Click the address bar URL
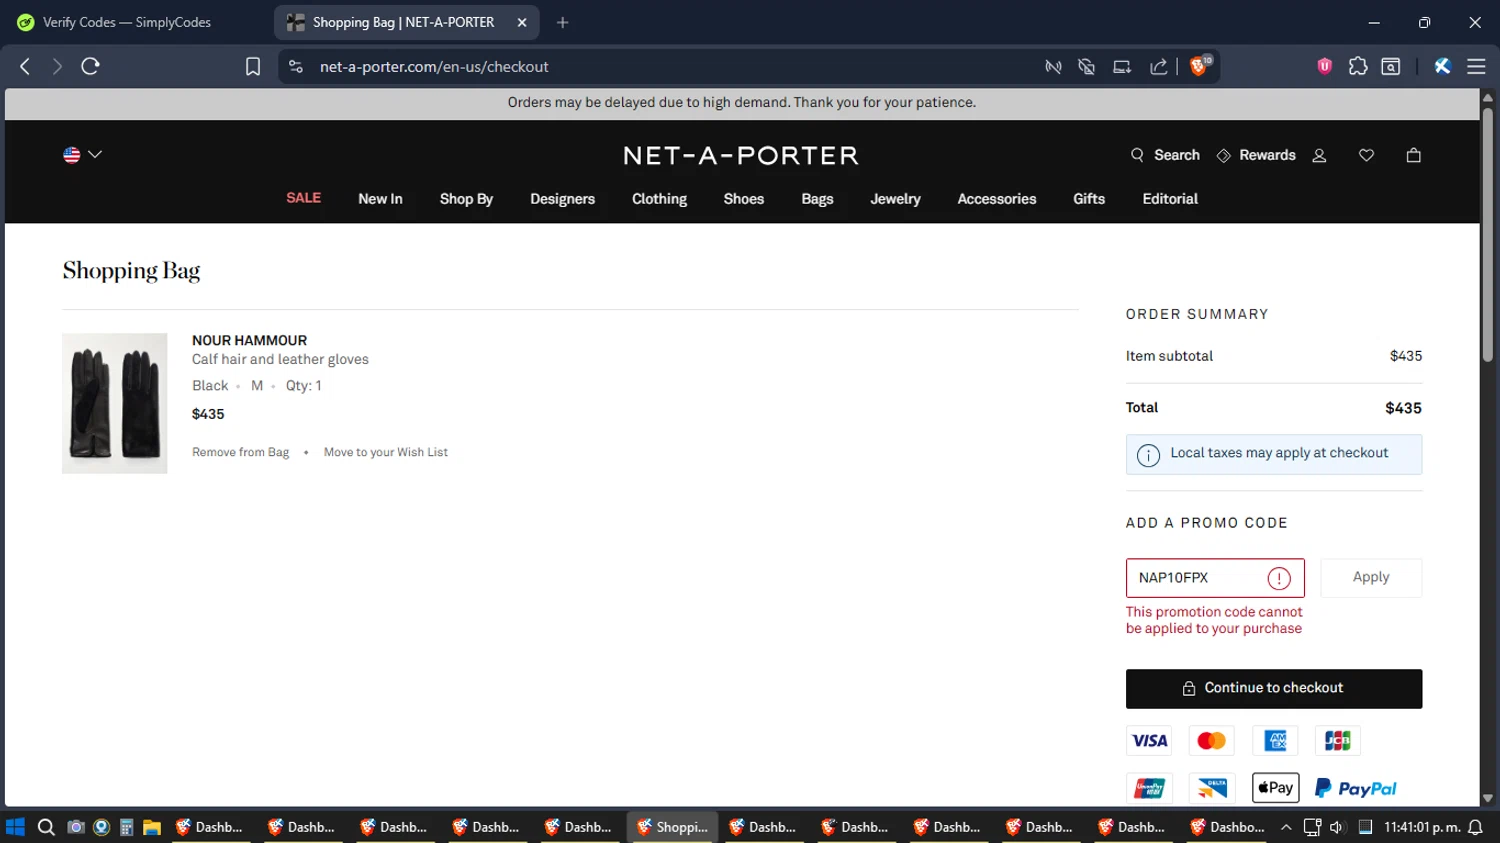This screenshot has height=843, width=1500. [434, 67]
